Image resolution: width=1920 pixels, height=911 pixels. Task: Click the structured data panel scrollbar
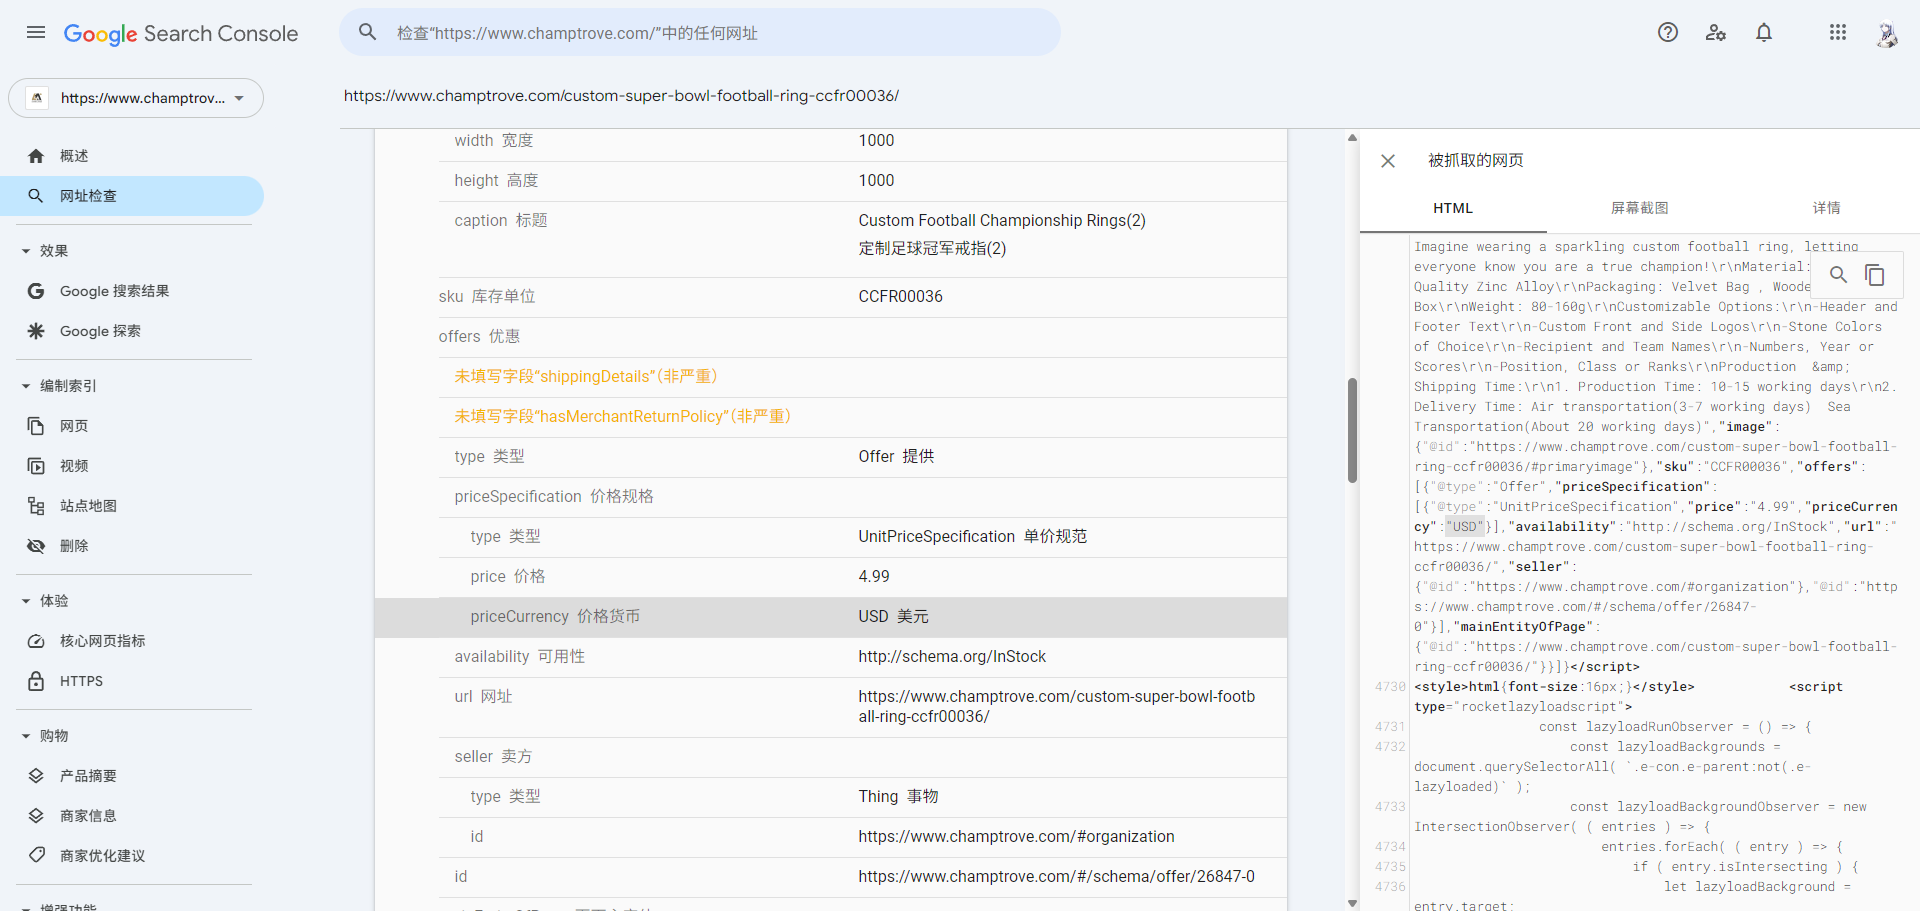[x=1352, y=430]
